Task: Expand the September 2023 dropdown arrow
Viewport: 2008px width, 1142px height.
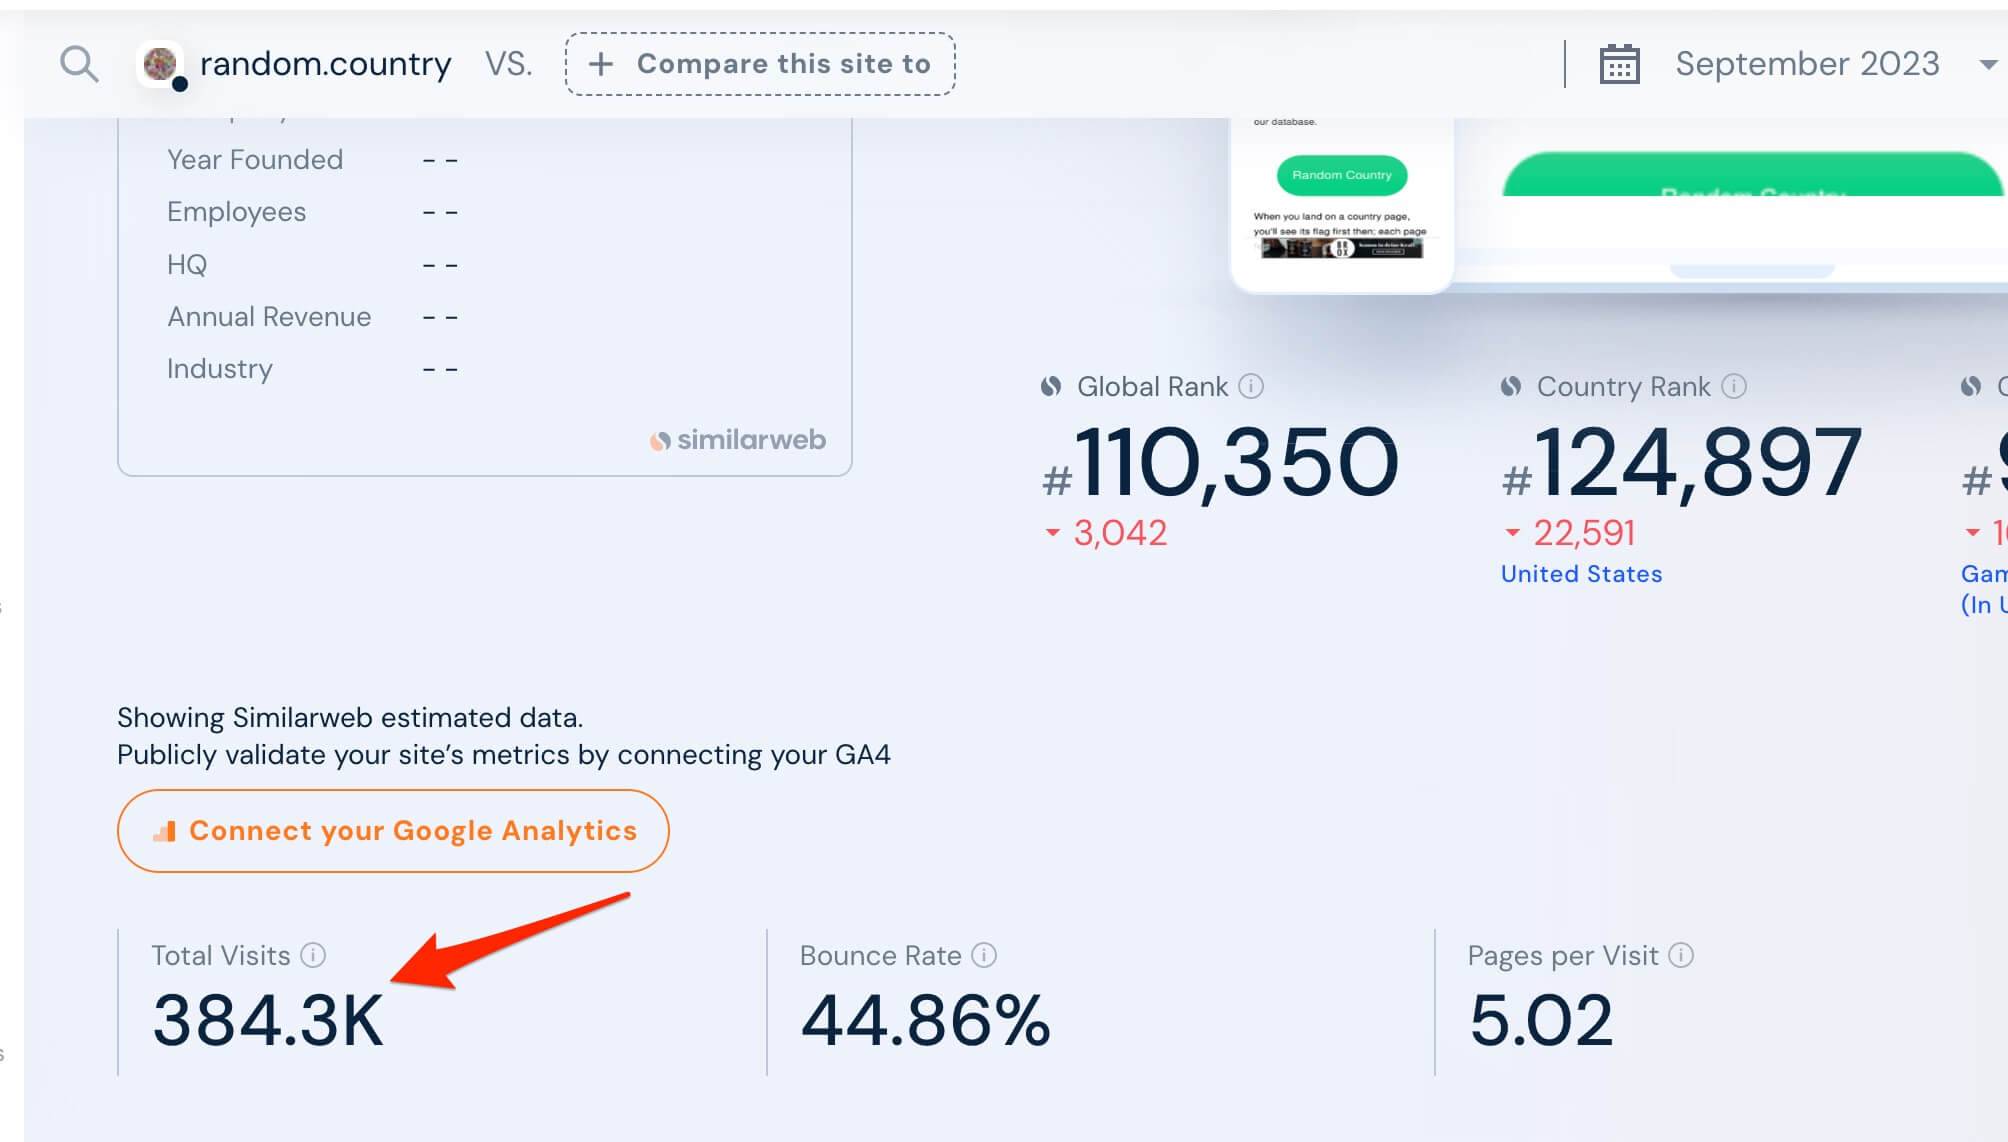Action: (1988, 65)
